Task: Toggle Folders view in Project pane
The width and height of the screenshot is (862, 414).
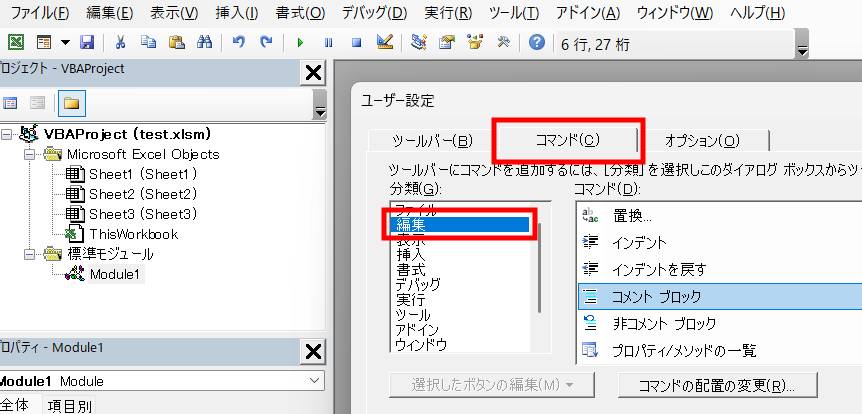Action: click(x=71, y=103)
